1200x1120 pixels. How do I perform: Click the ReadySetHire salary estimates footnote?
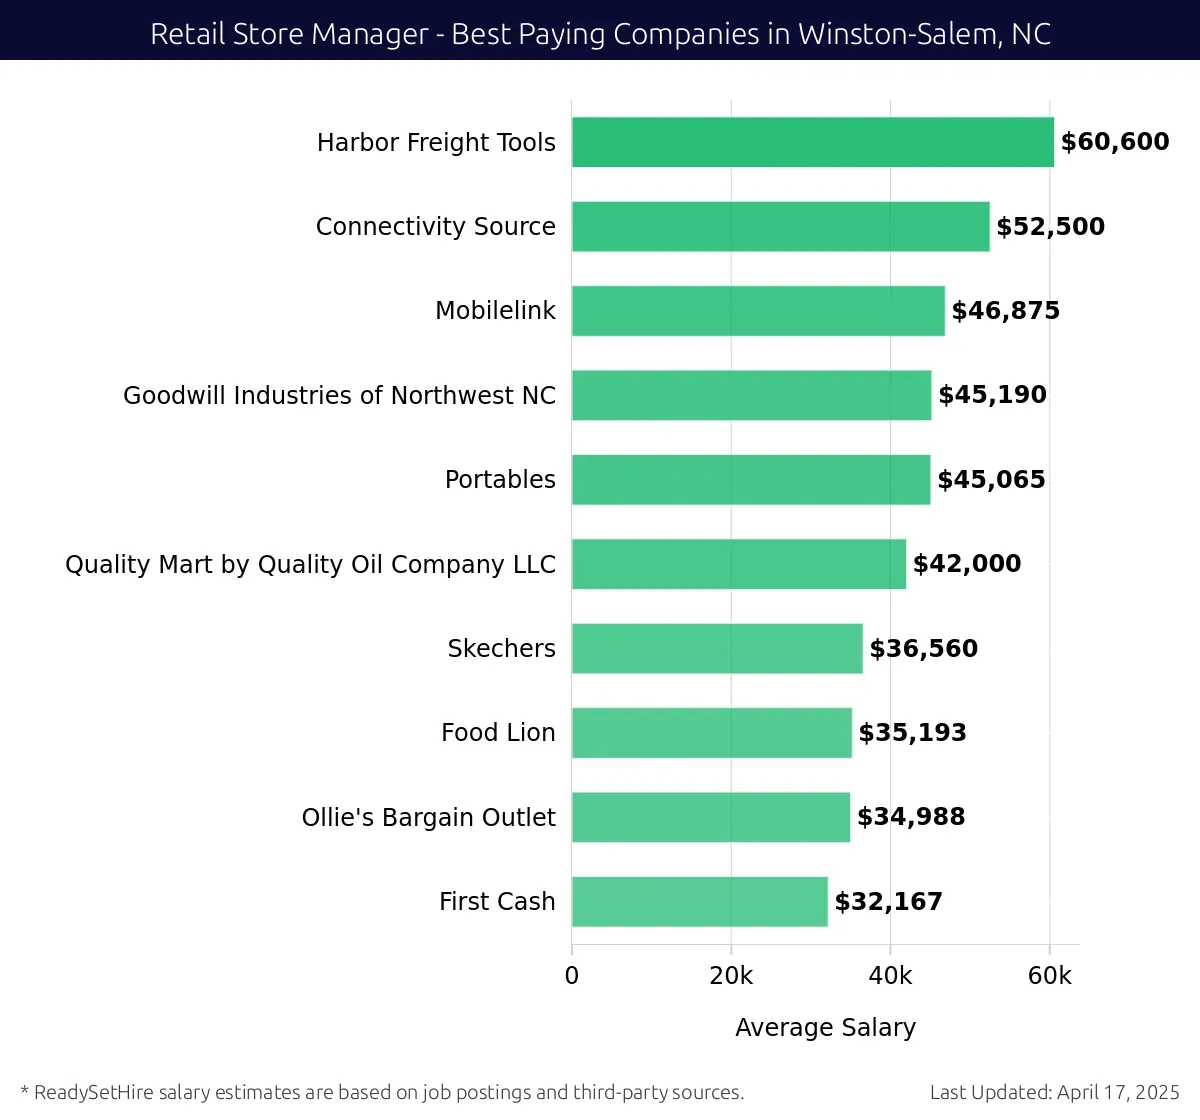point(382,1093)
